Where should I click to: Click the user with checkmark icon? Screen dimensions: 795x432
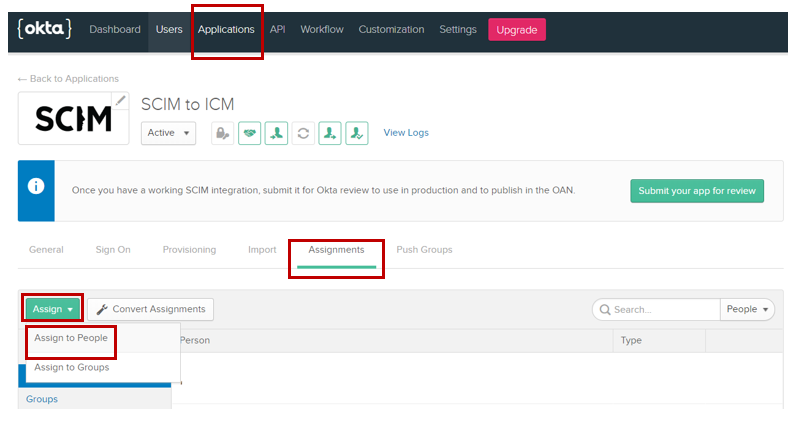358,133
